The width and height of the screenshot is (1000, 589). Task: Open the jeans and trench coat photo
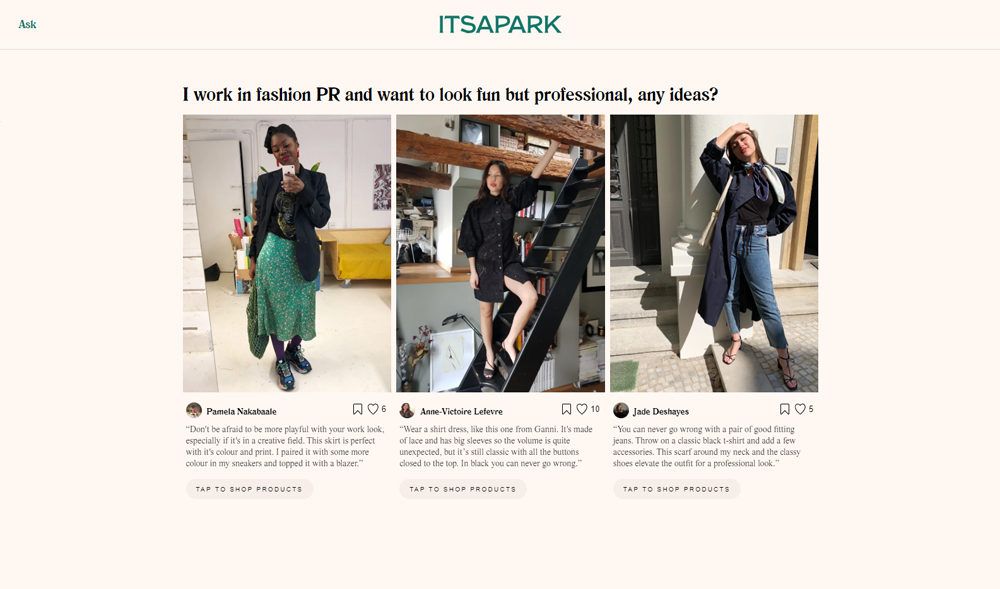point(714,253)
